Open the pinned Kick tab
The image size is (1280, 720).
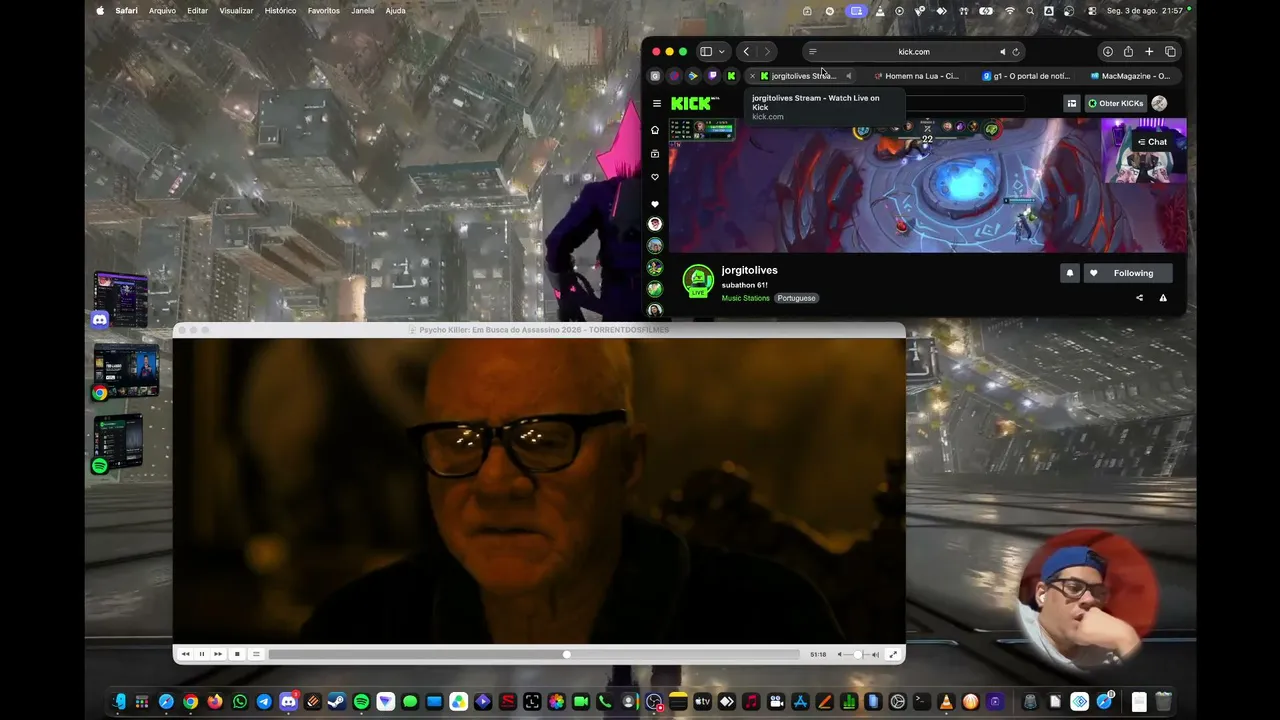tap(732, 76)
